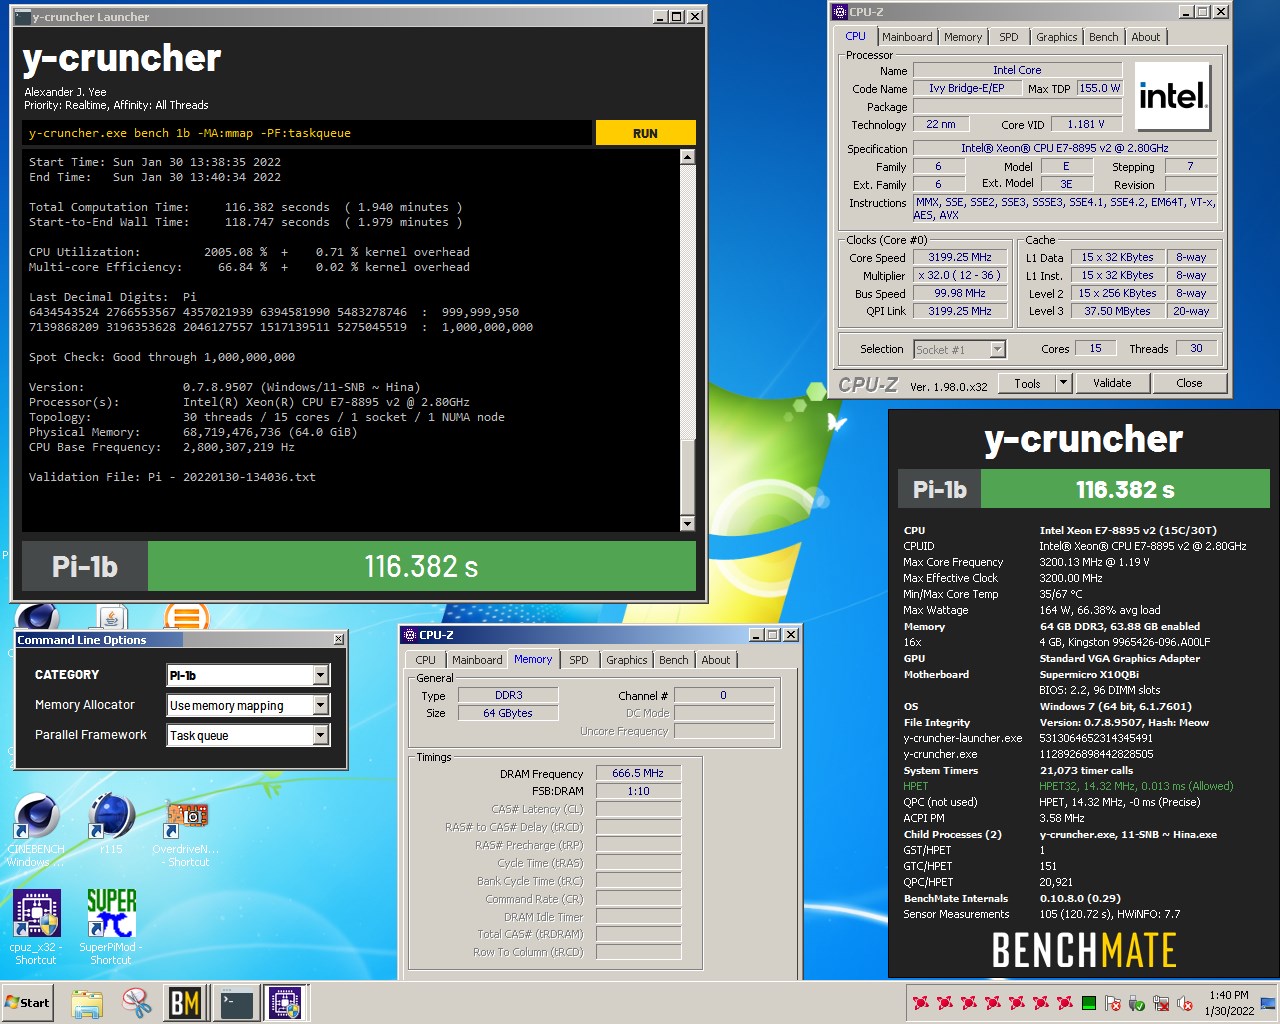Switch to Mainboard tab in top CPU-Z
Image resolution: width=1280 pixels, height=1024 pixels.
pyautogui.click(x=907, y=37)
